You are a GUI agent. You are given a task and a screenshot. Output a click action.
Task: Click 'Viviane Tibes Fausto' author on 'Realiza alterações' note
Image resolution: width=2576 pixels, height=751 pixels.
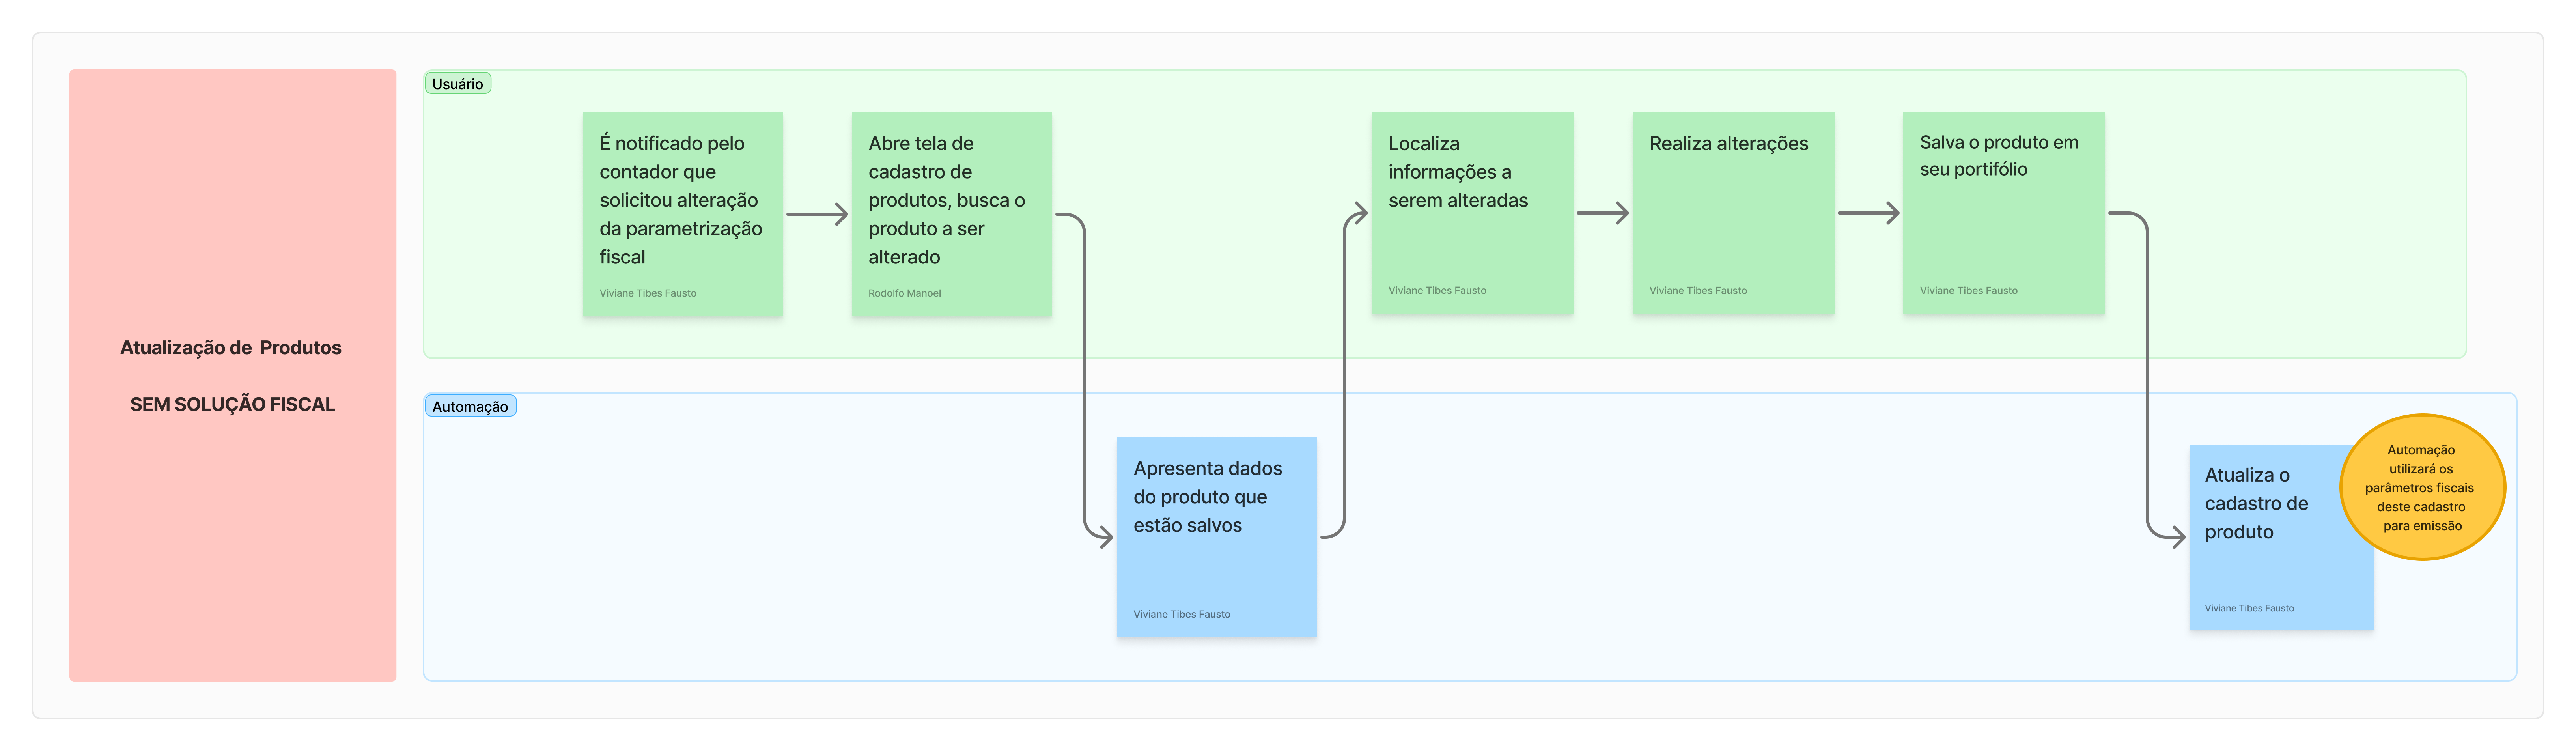(1698, 290)
